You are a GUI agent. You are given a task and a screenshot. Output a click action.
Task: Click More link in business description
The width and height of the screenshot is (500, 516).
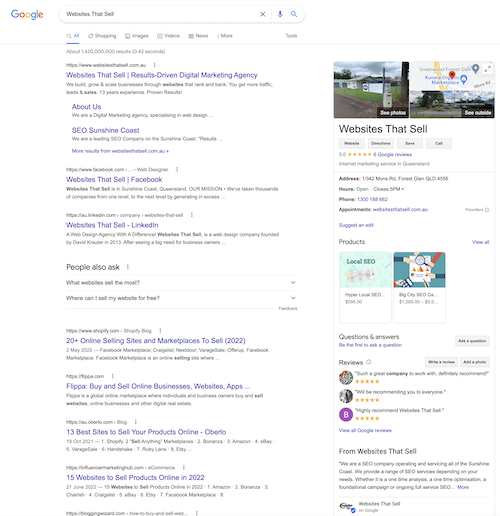463,487
